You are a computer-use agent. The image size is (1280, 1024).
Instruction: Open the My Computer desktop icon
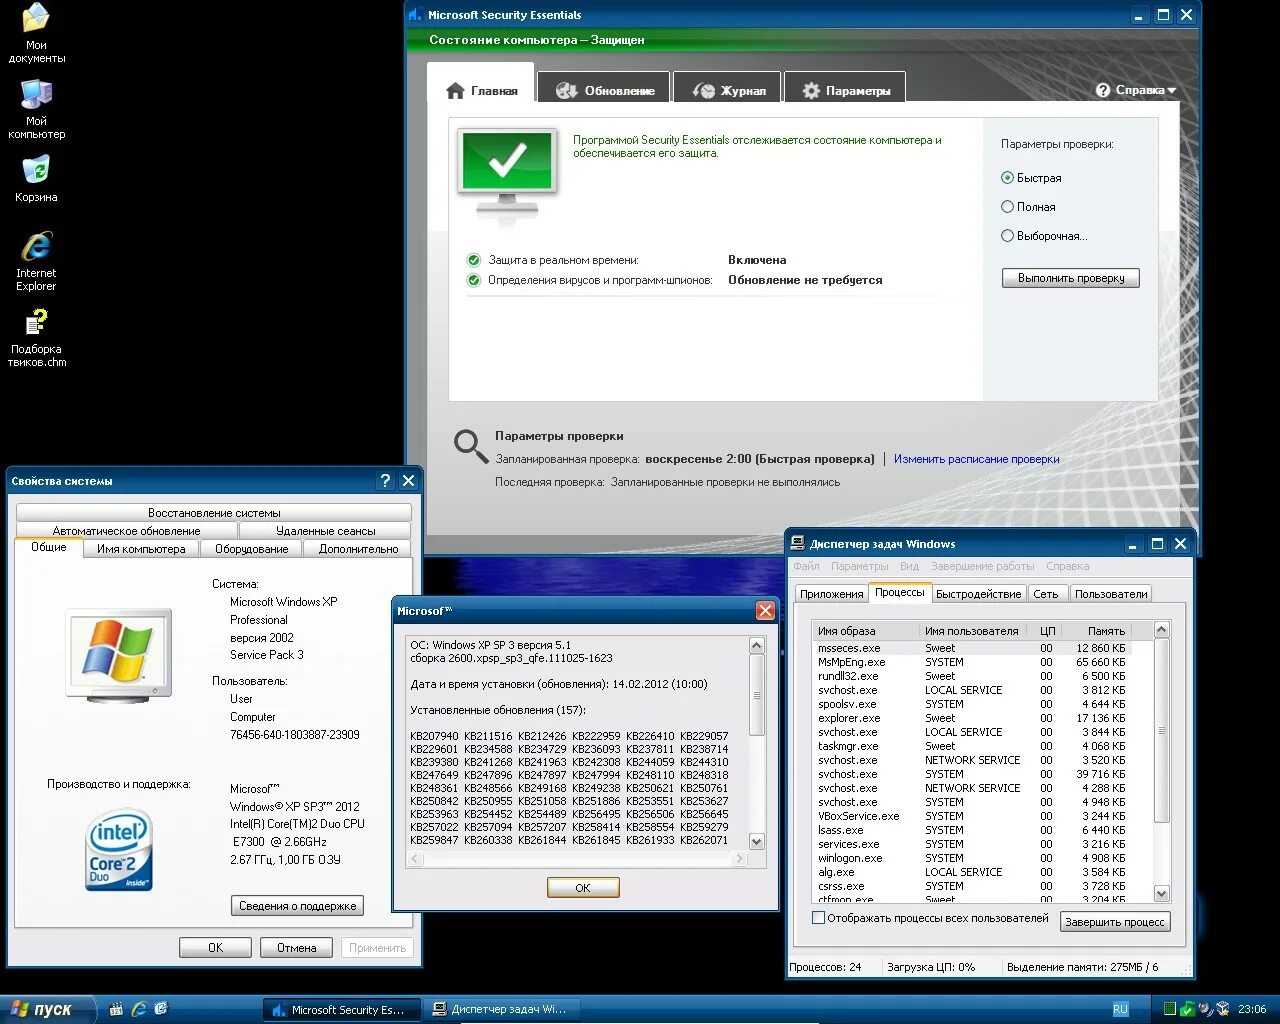point(36,108)
